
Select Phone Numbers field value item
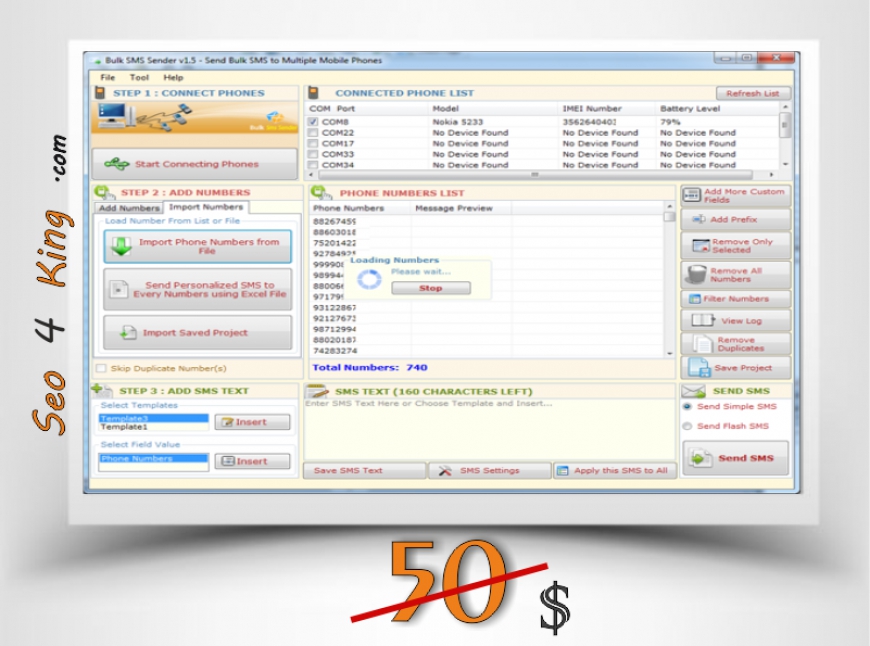pos(154,458)
